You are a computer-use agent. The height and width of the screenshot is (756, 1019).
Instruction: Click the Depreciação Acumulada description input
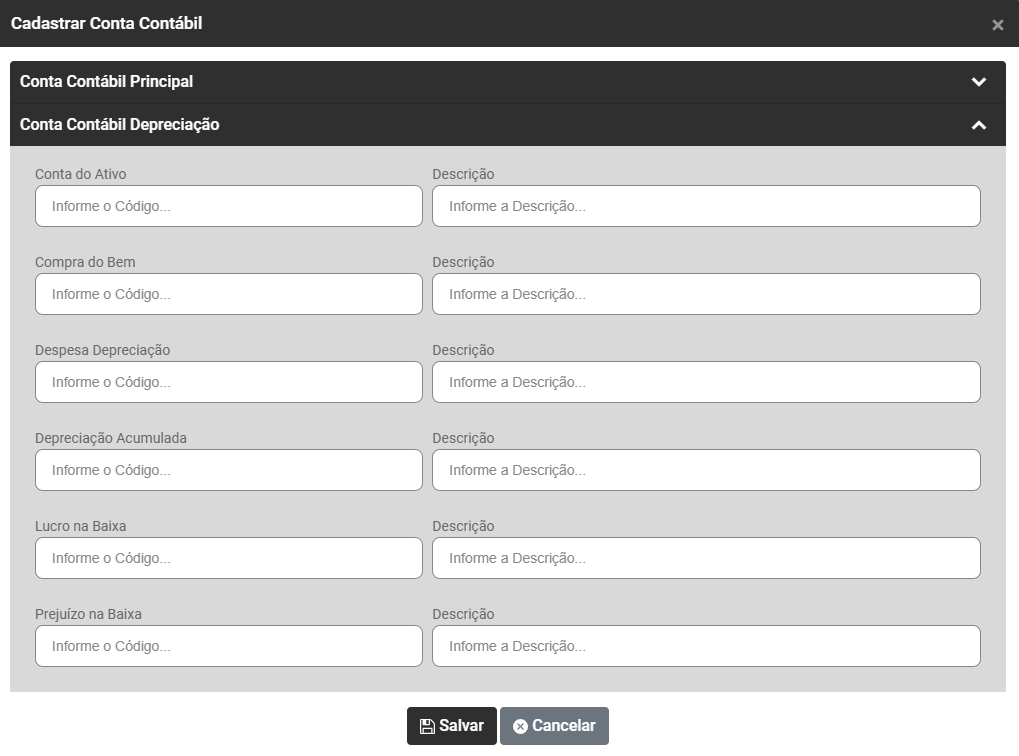click(706, 470)
